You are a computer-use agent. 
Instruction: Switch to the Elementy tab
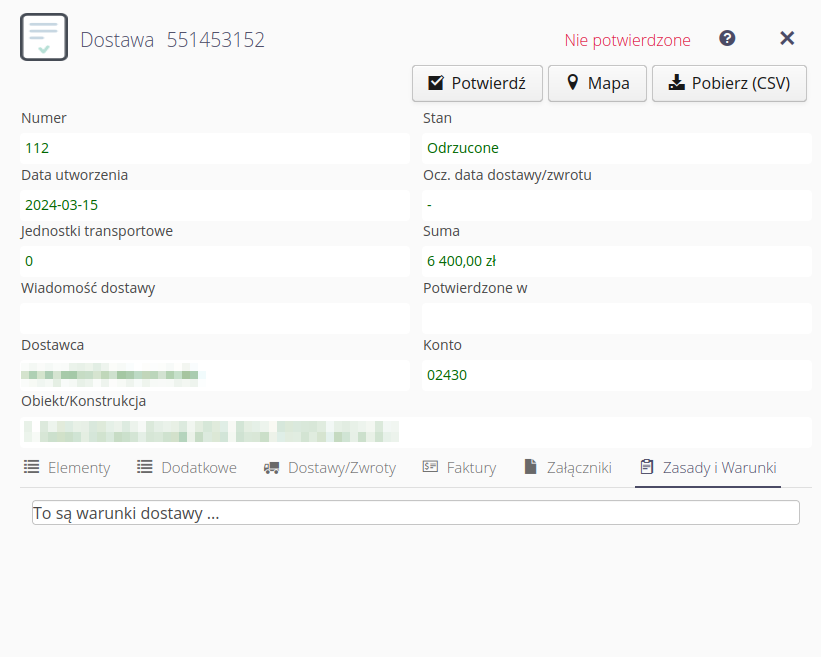click(x=67, y=467)
